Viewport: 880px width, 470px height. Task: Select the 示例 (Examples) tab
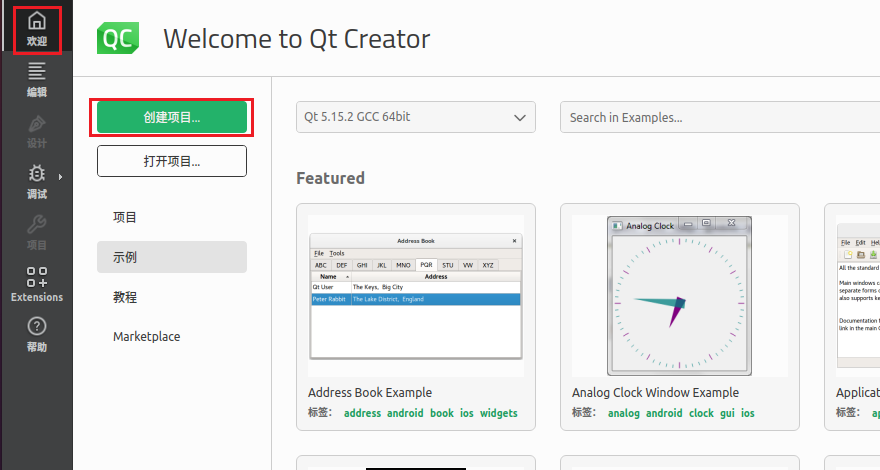pyautogui.click(x=172, y=257)
